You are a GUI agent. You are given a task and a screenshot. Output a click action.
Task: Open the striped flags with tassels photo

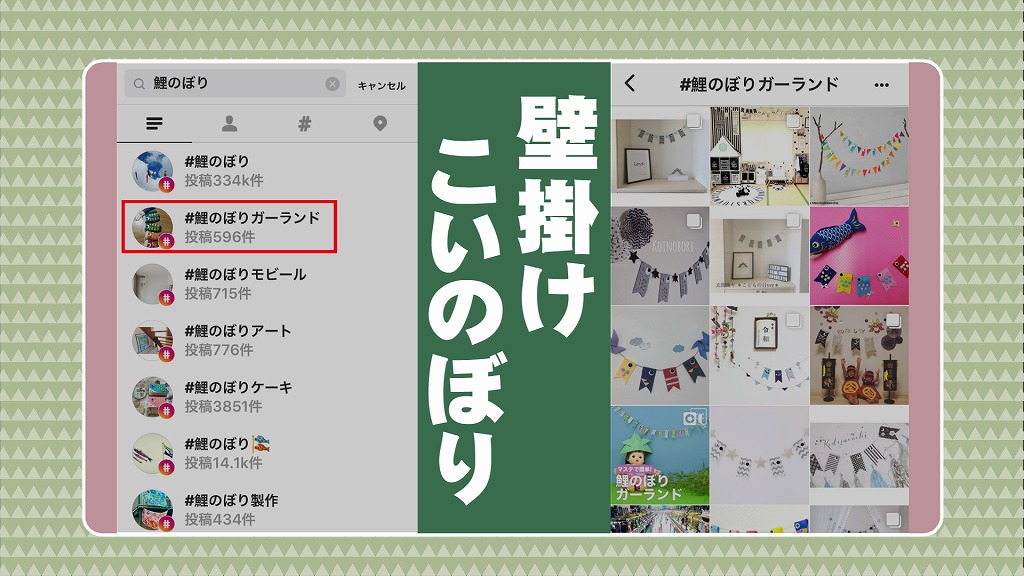click(x=859, y=455)
